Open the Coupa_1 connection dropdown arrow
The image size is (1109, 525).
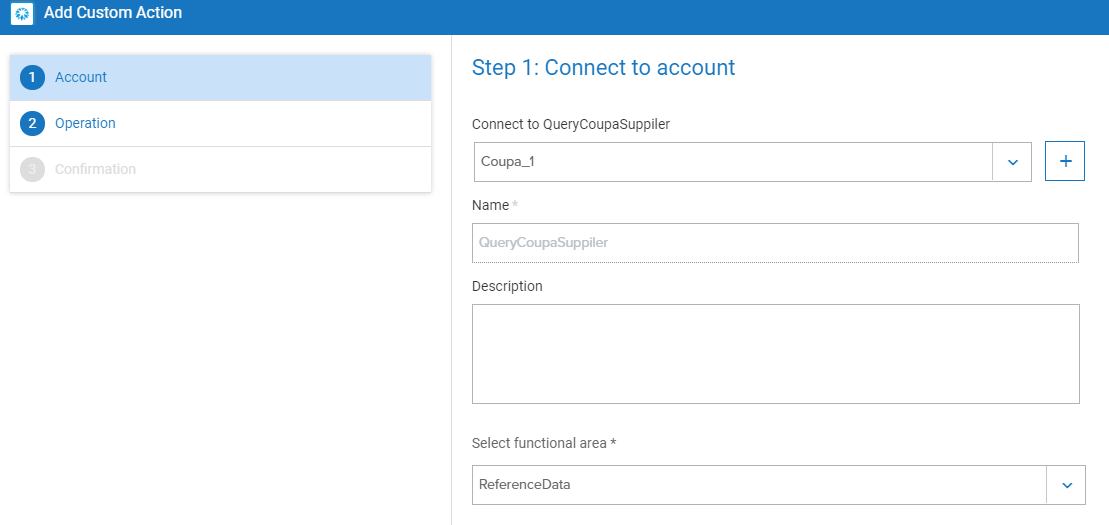1012,162
